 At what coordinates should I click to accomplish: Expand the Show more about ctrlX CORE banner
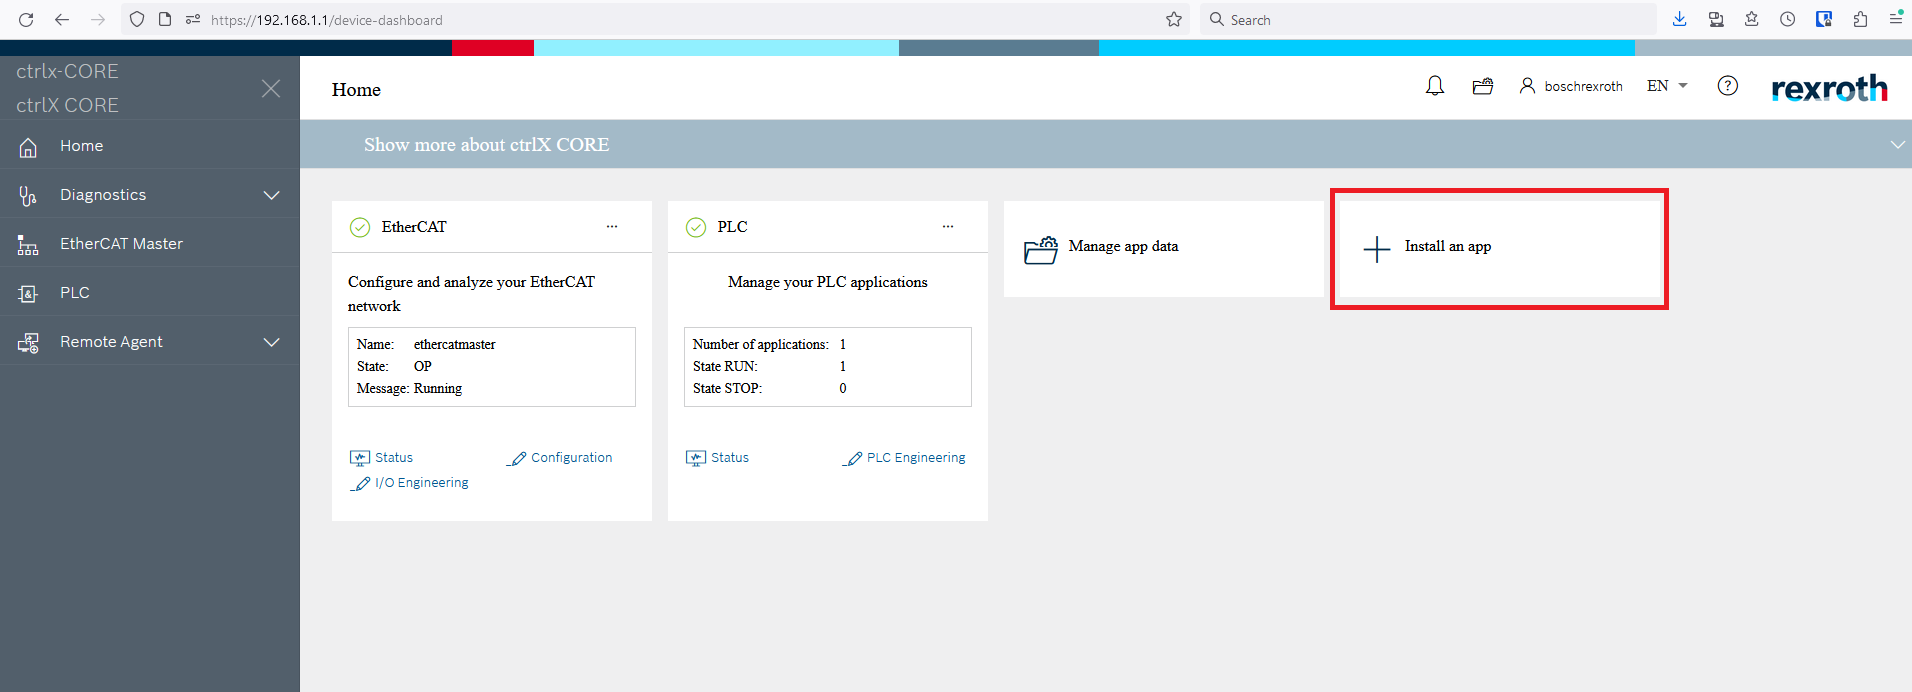click(x=1897, y=145)
